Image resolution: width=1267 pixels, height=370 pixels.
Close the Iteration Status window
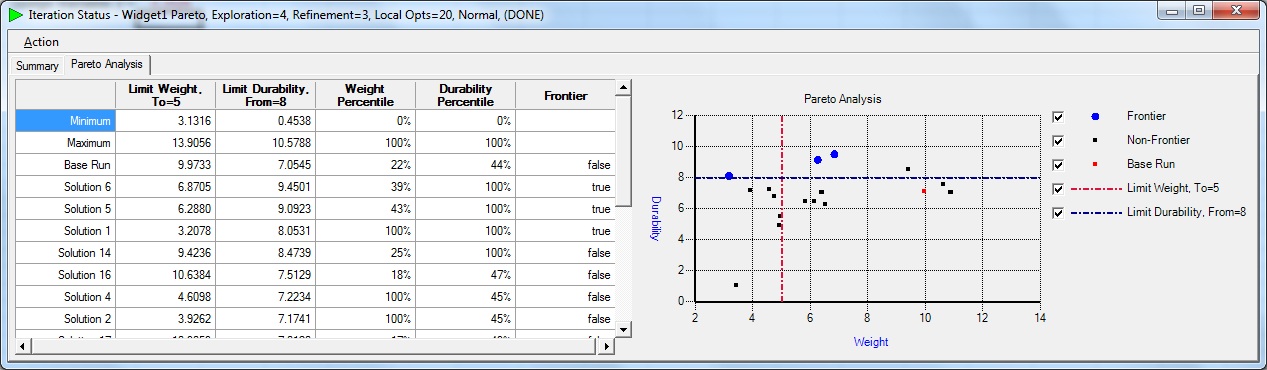(x=1236, y=12)
